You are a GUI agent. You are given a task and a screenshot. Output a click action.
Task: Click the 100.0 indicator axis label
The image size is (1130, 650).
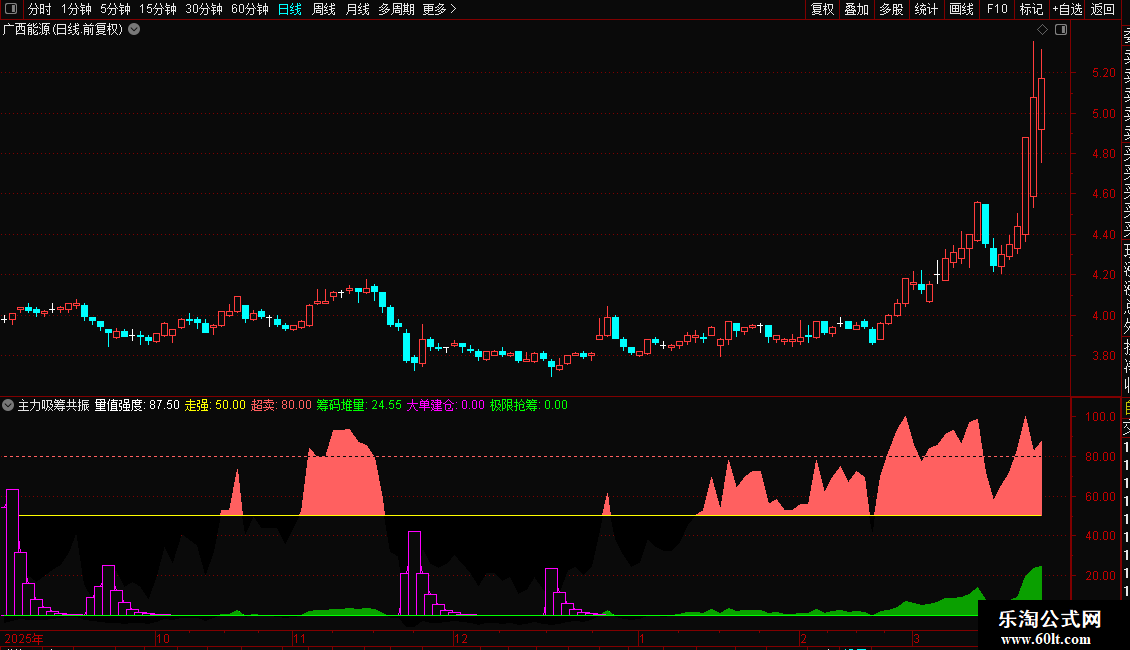point(1100,417)
